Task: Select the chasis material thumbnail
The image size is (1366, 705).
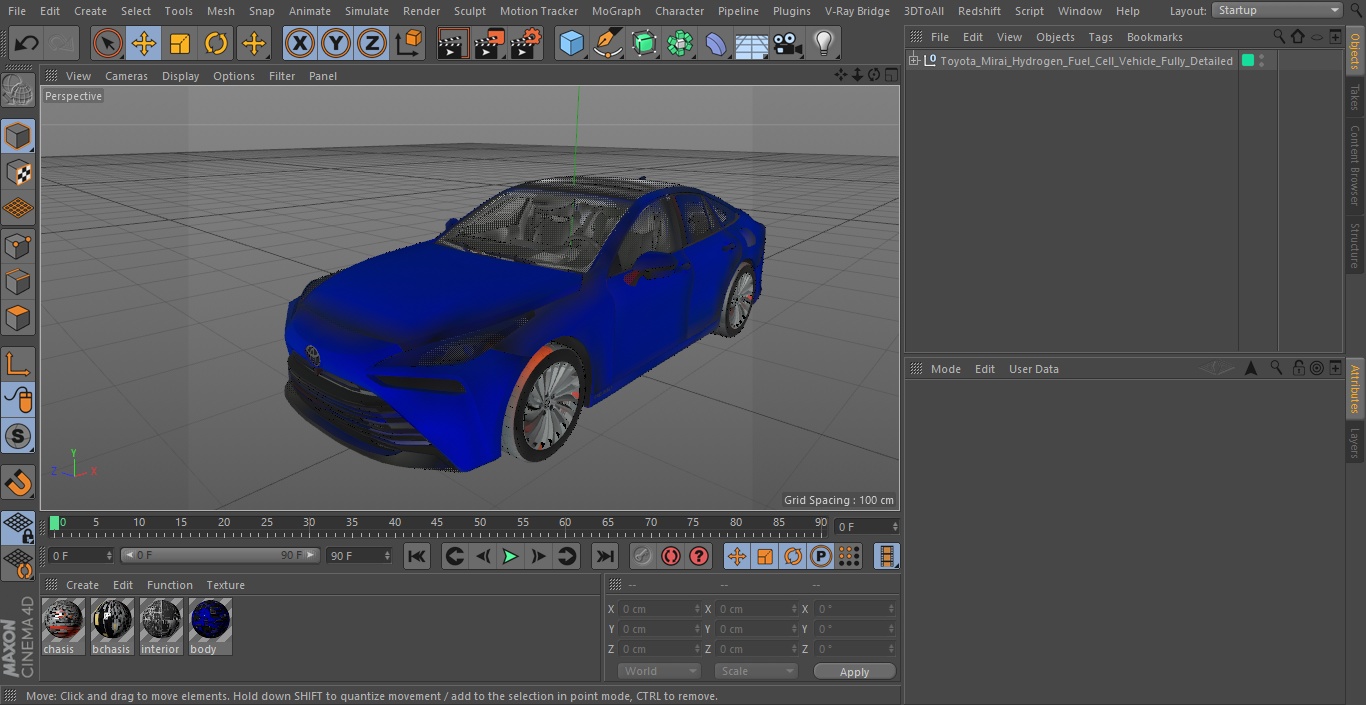Action: point(63,627)
